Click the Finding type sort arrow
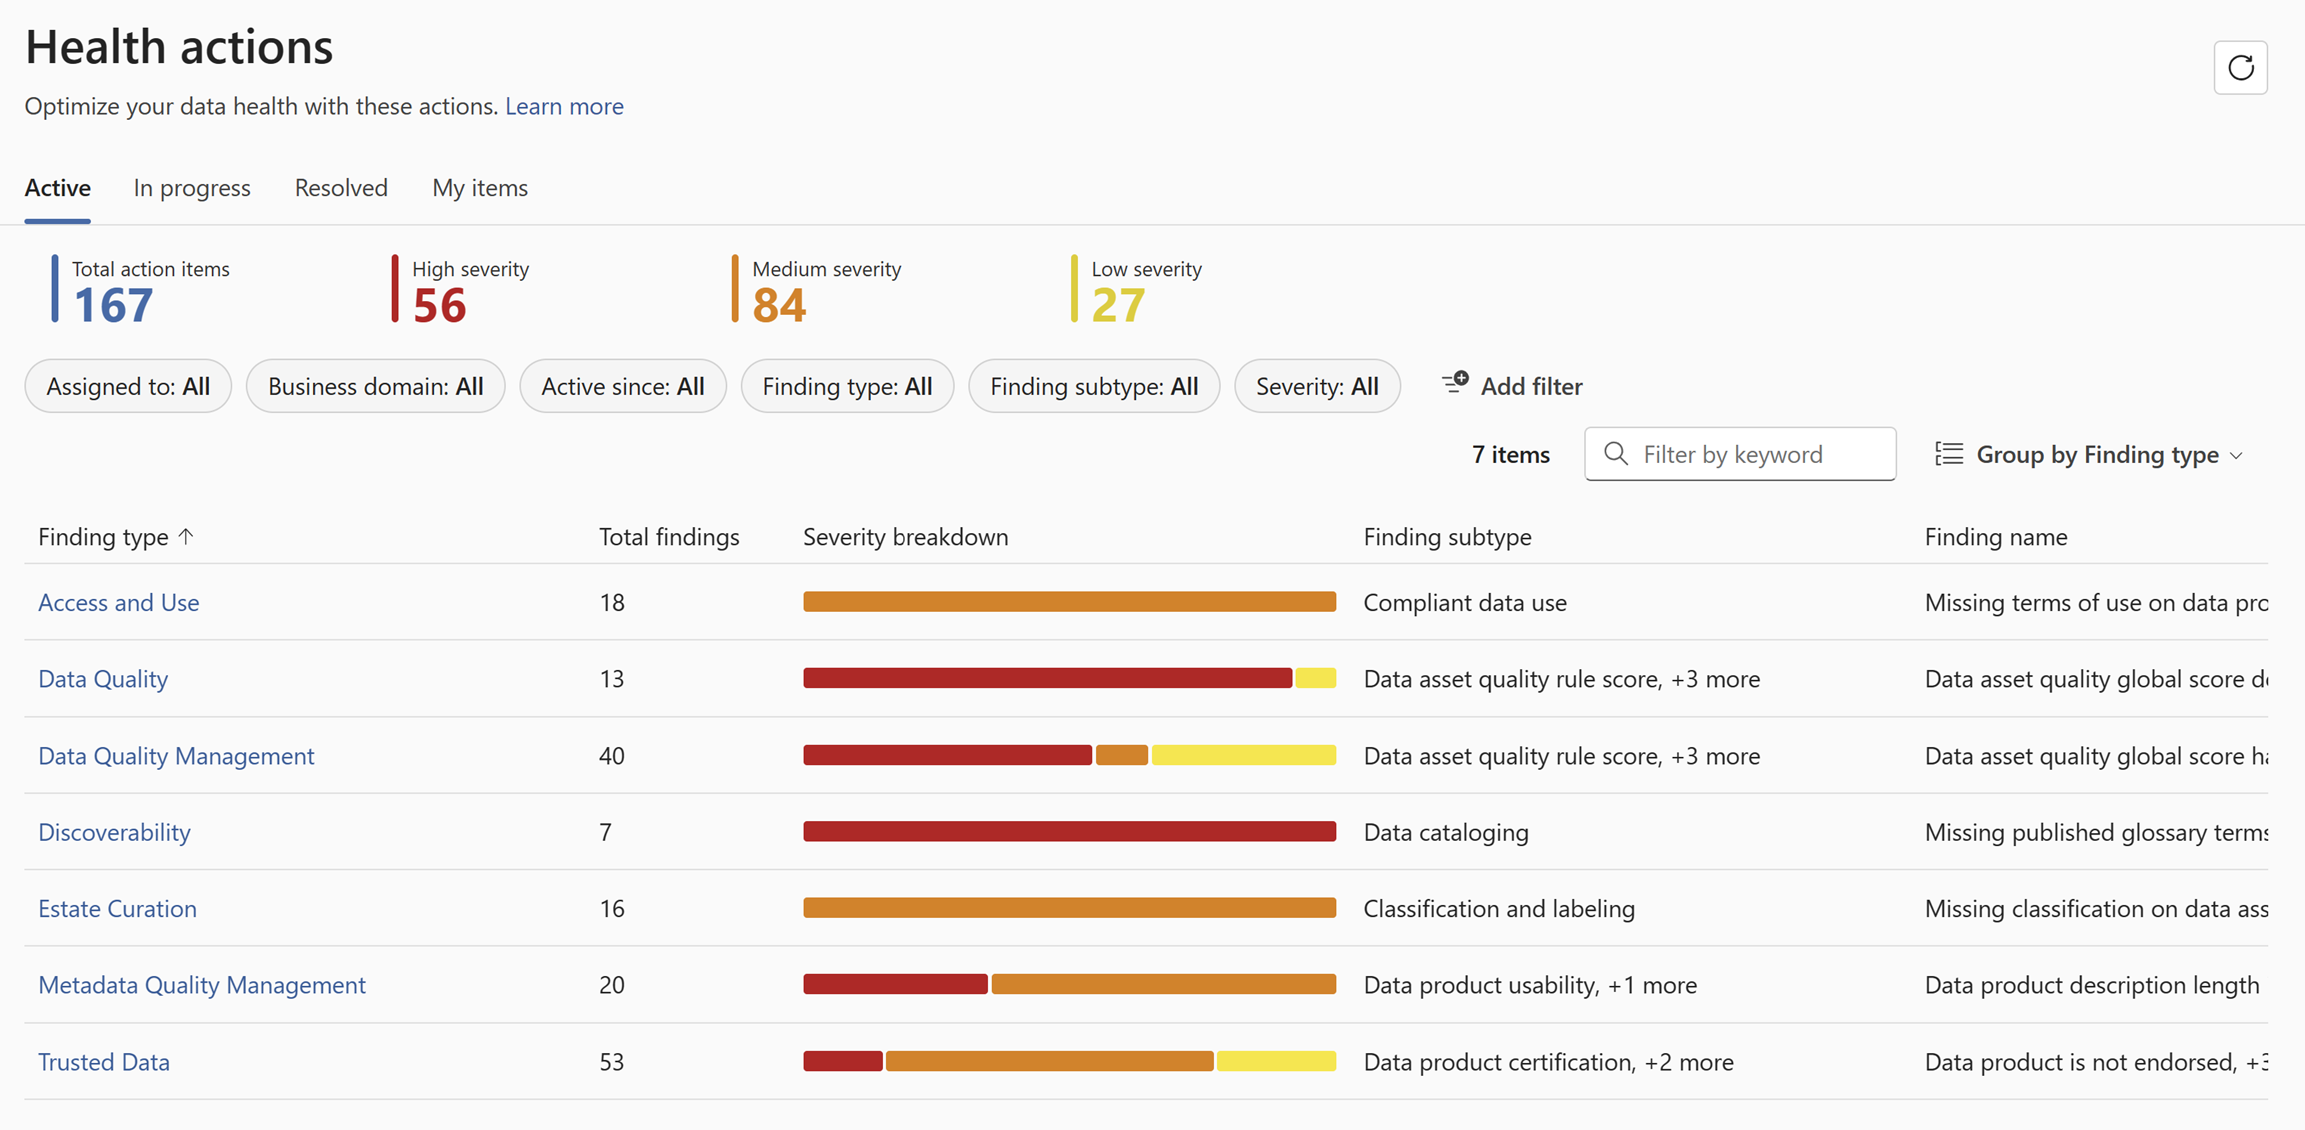The width and height of the screenshot is (2305, 1130). (186, 536)
